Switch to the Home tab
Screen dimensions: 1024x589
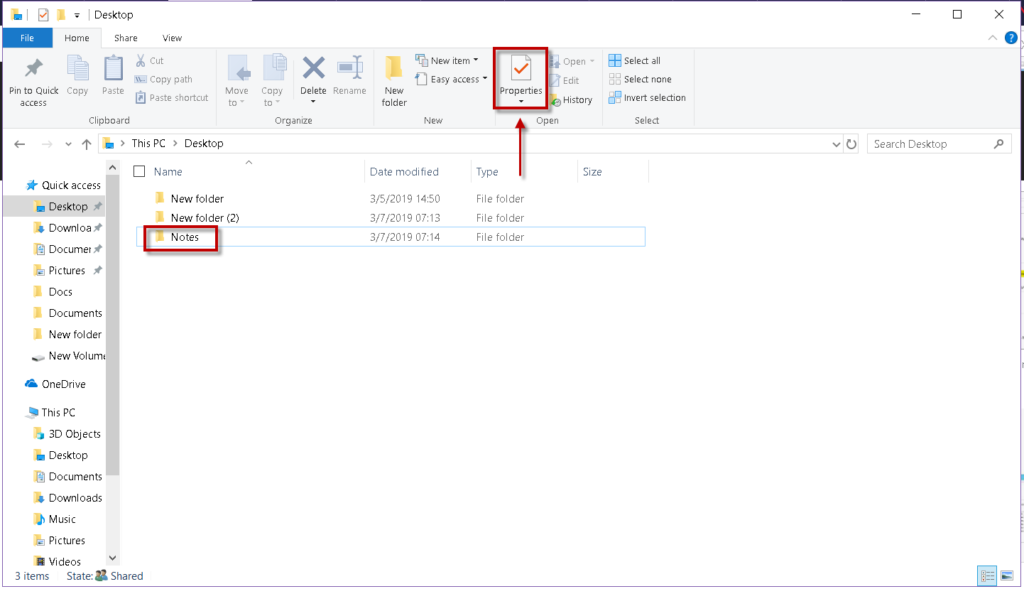[76, 38]
